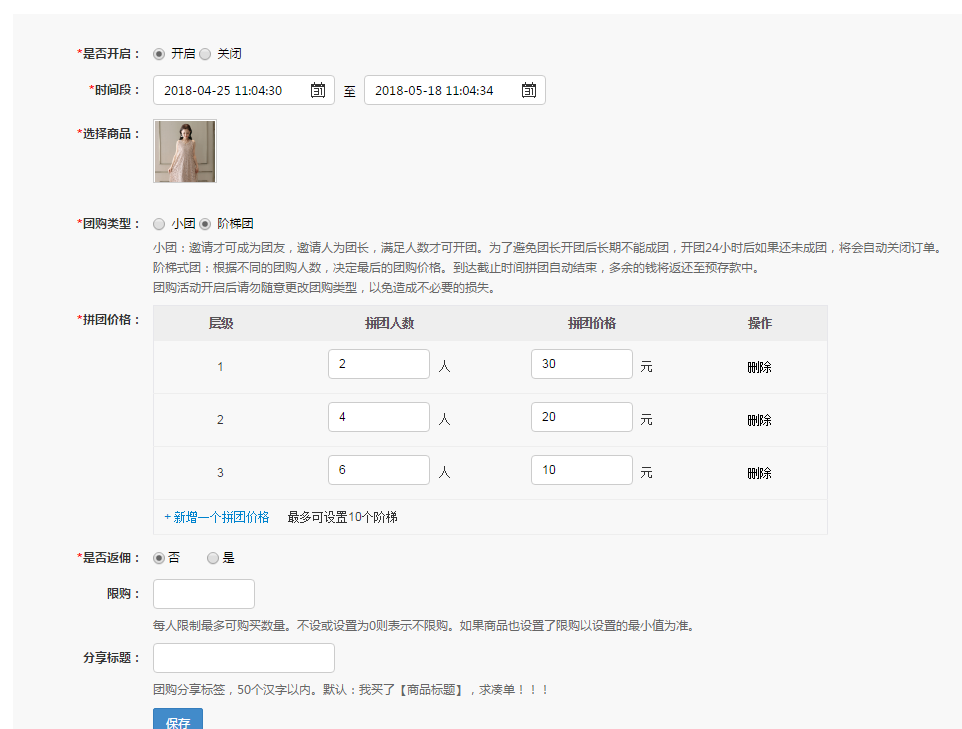This screenshot has width=962, height=729.
Task: Choose 小团 group-buy type
Action: 159,224
